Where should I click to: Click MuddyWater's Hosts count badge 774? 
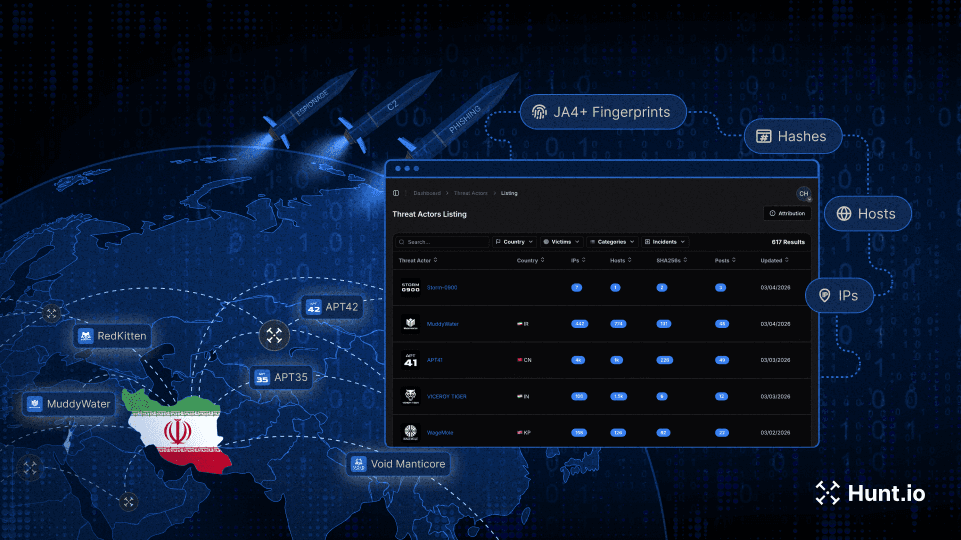coord(618,324)
